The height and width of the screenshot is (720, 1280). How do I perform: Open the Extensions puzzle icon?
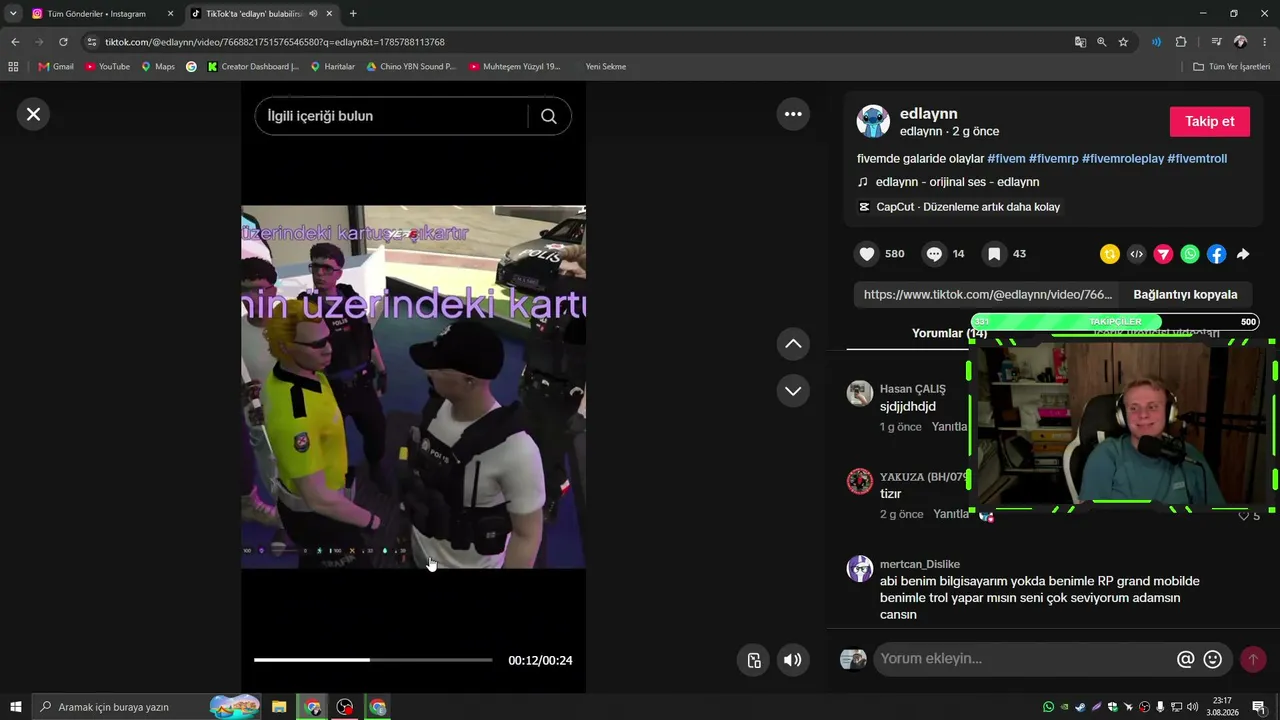[x=1181, y=42]
